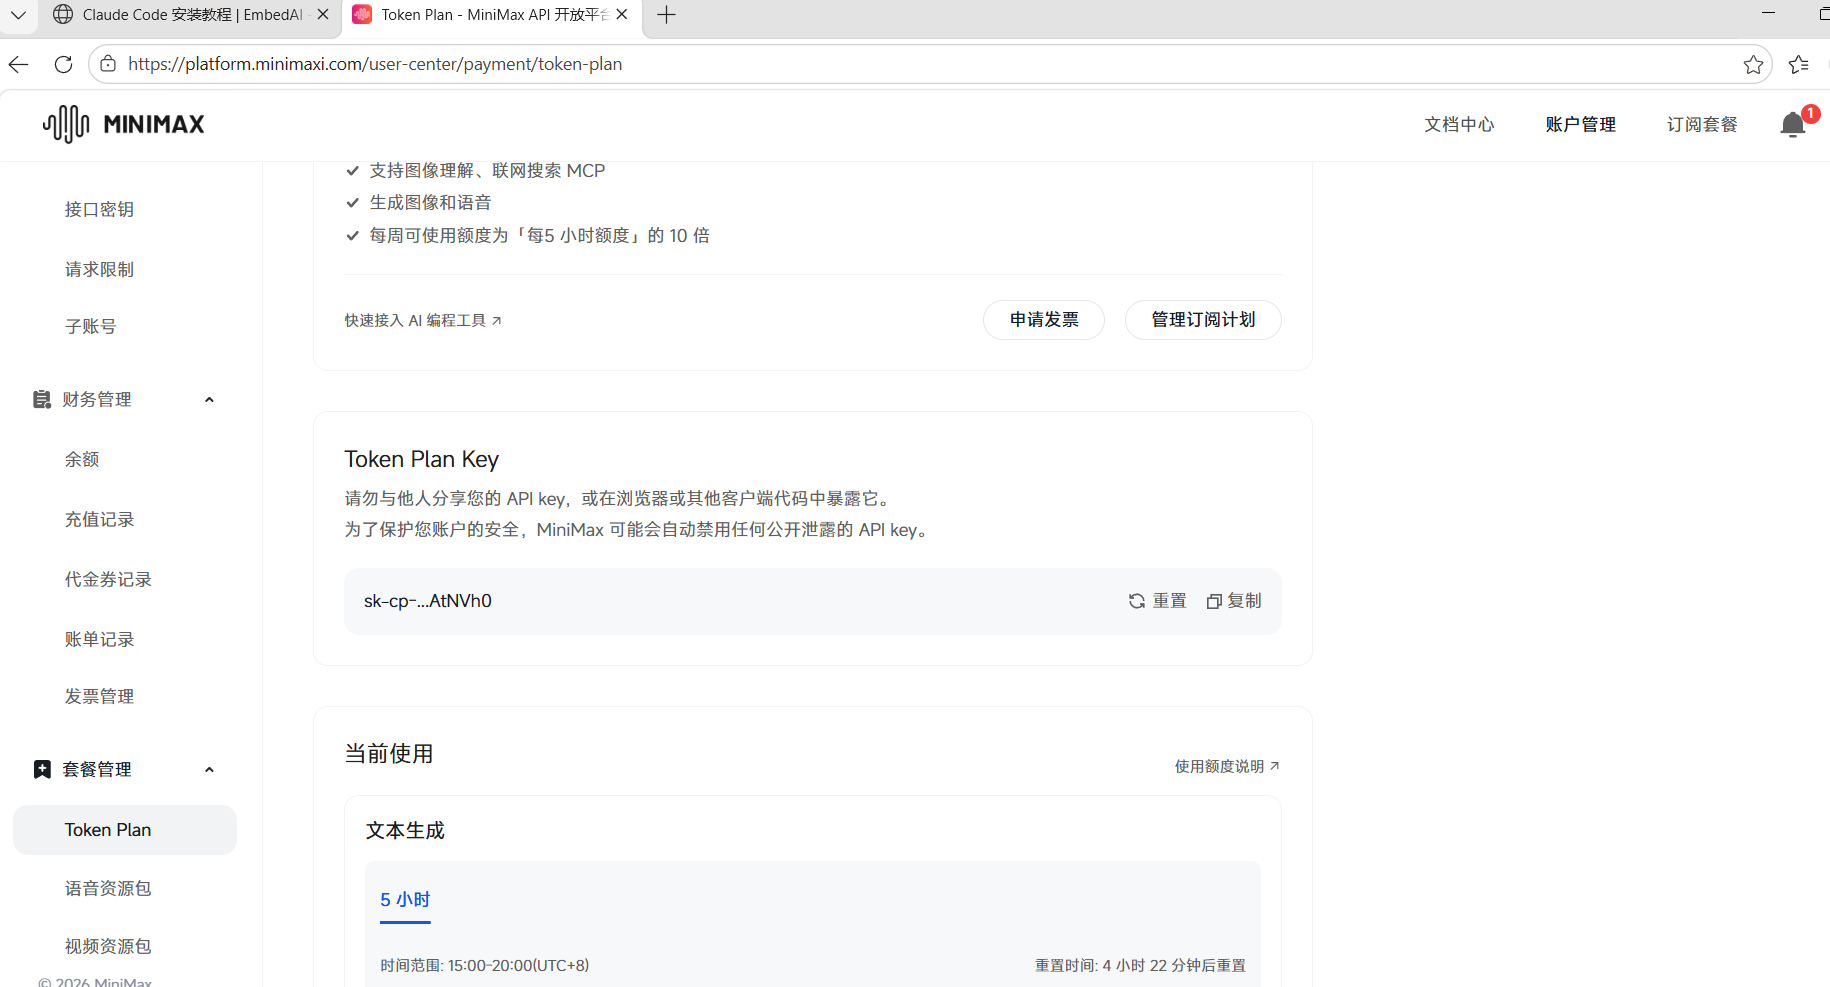Click the 套餐管理 bookmark icon
The image size is (1830, 987).
(42, 769)
